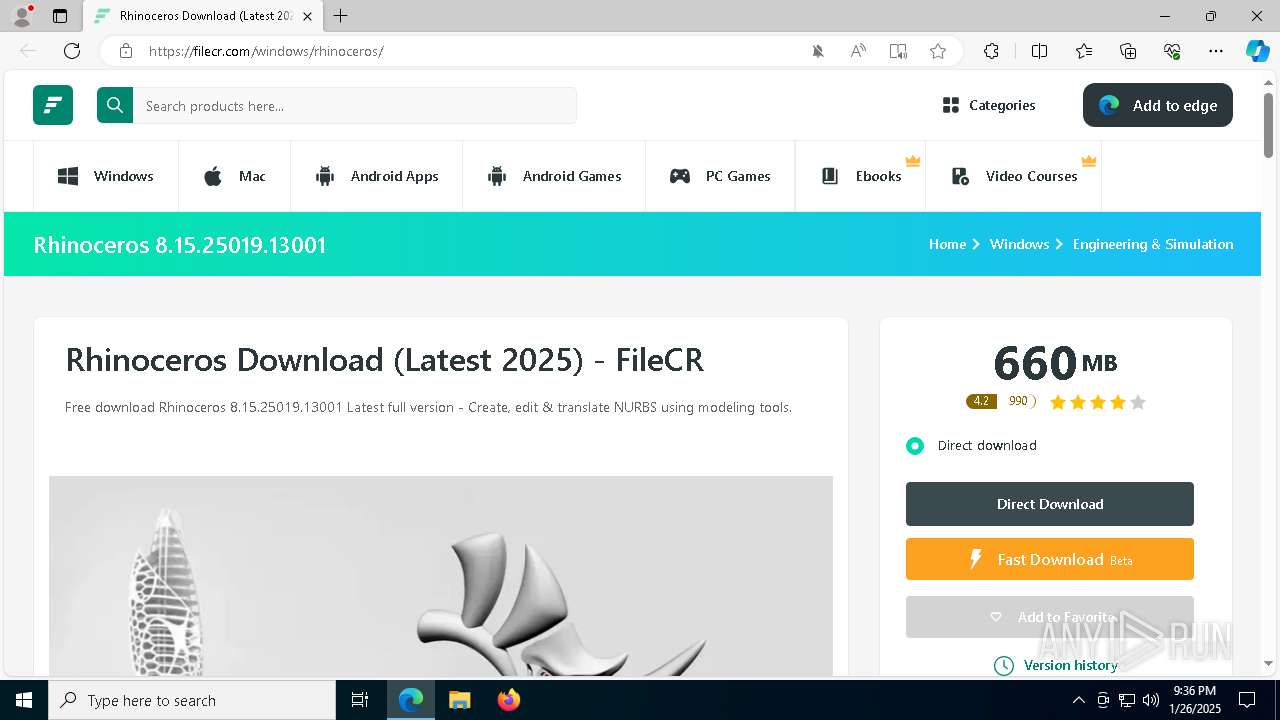Image resolution: width=1280 pixels, height=720 pixels.
Task: Click the FileCR logo icon
Action: pos(53,105)
